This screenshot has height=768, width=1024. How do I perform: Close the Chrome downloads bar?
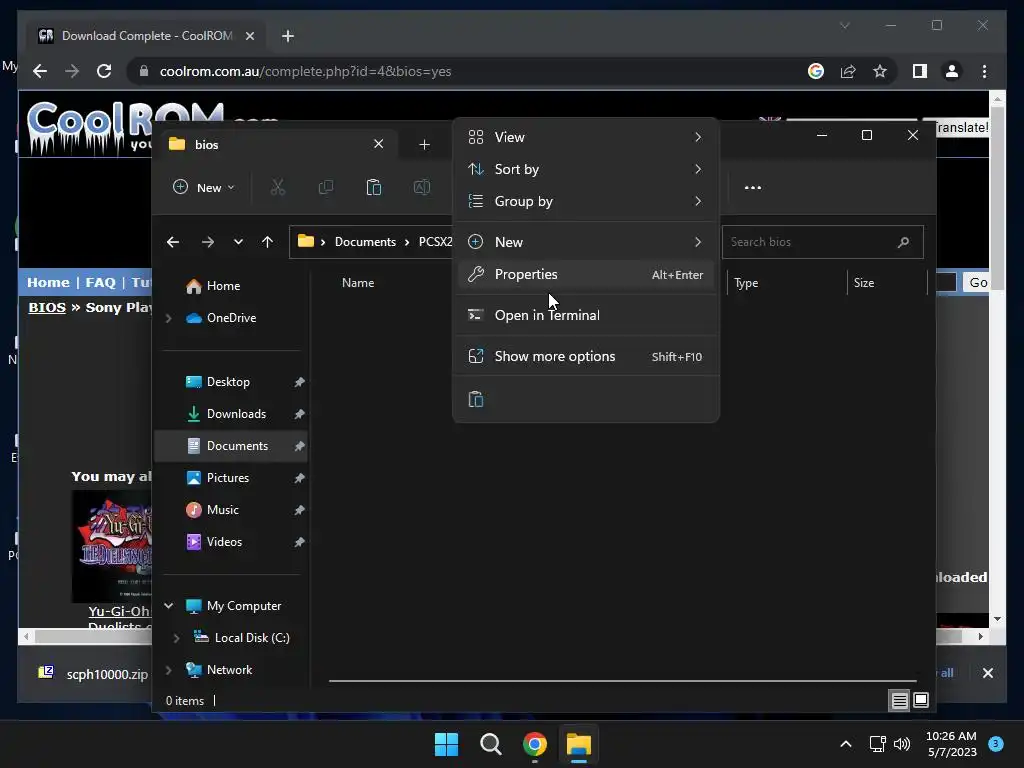point(987,673)
